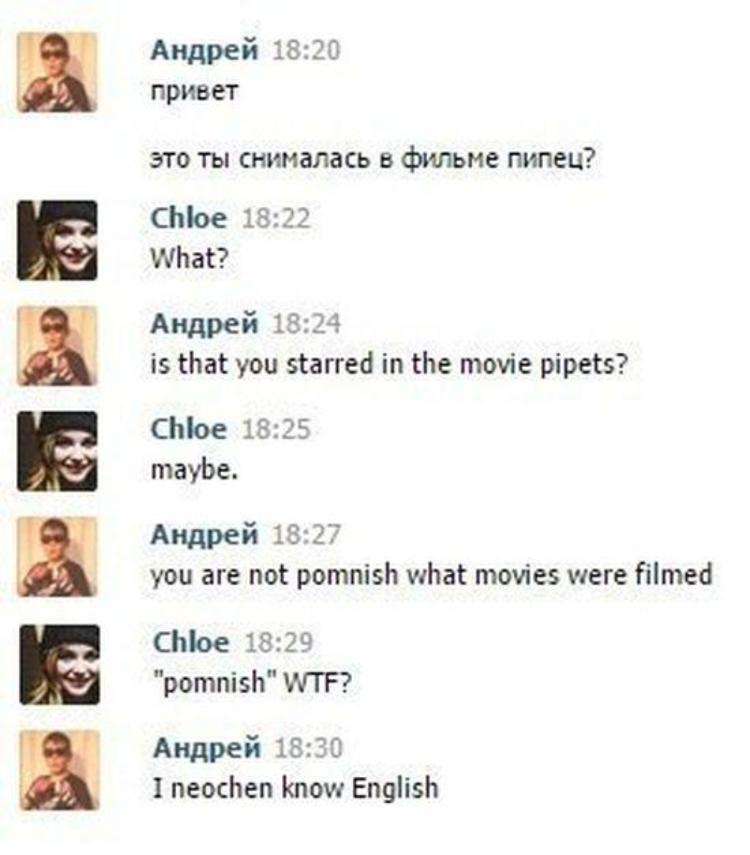Open Chloe's avatar next to the "pomnish" WTF reply
Viewport: 750px width, 855px height.
pos(59,664)
